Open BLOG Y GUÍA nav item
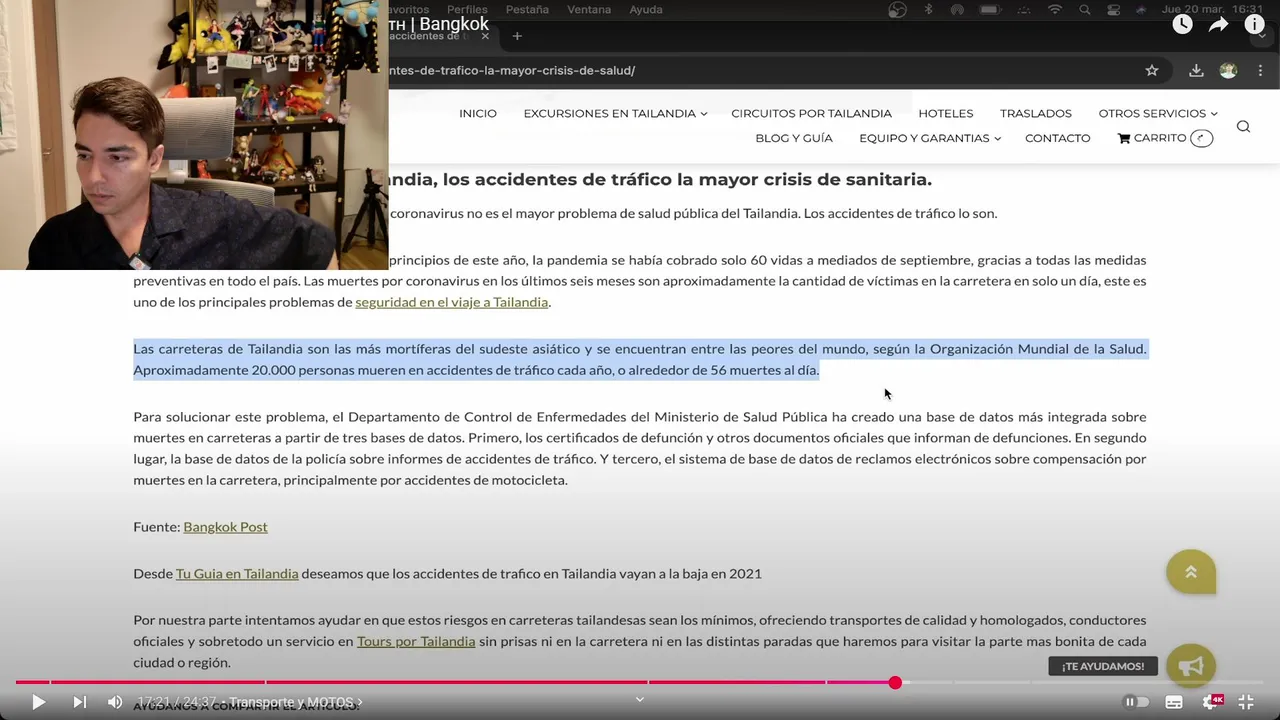 click(x=794, y=138)
